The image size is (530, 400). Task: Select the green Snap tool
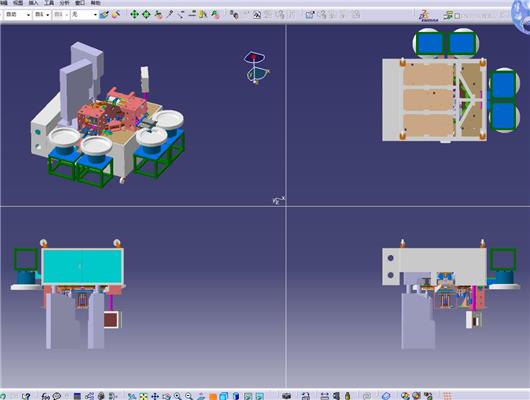click(146, 14)
